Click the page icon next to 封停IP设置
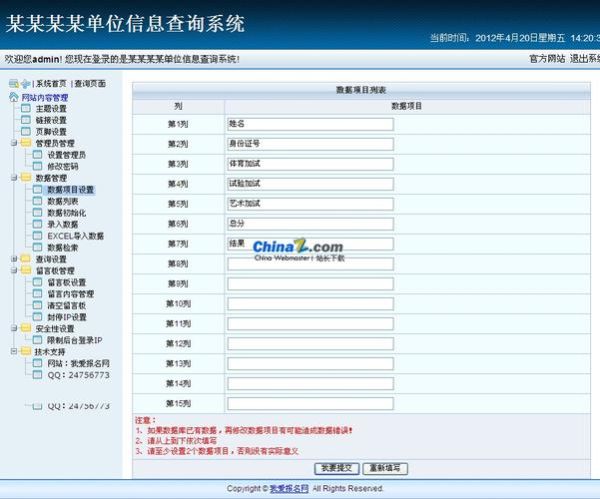Viewport: 600px width, 499px height. click(38, 316)
